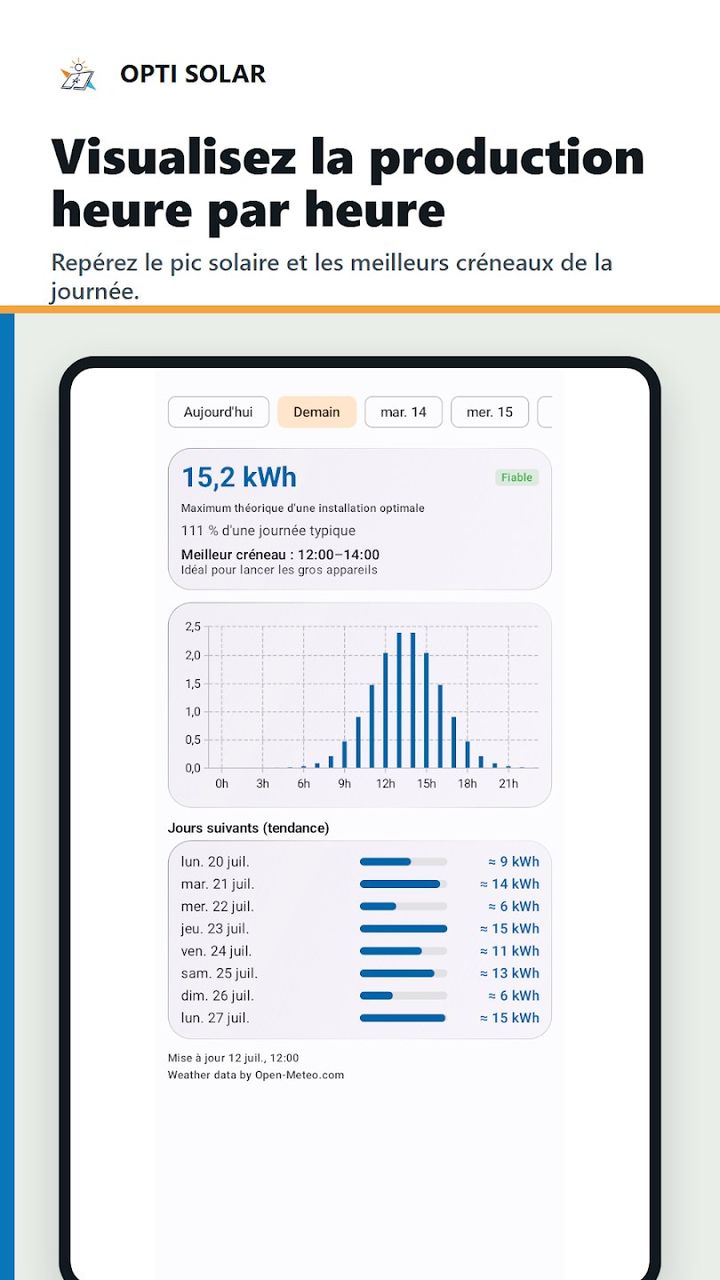Open the Weather data by Open-Meteo.com credit
The width and height of the screenshot is (720, 1280).
256,1075
